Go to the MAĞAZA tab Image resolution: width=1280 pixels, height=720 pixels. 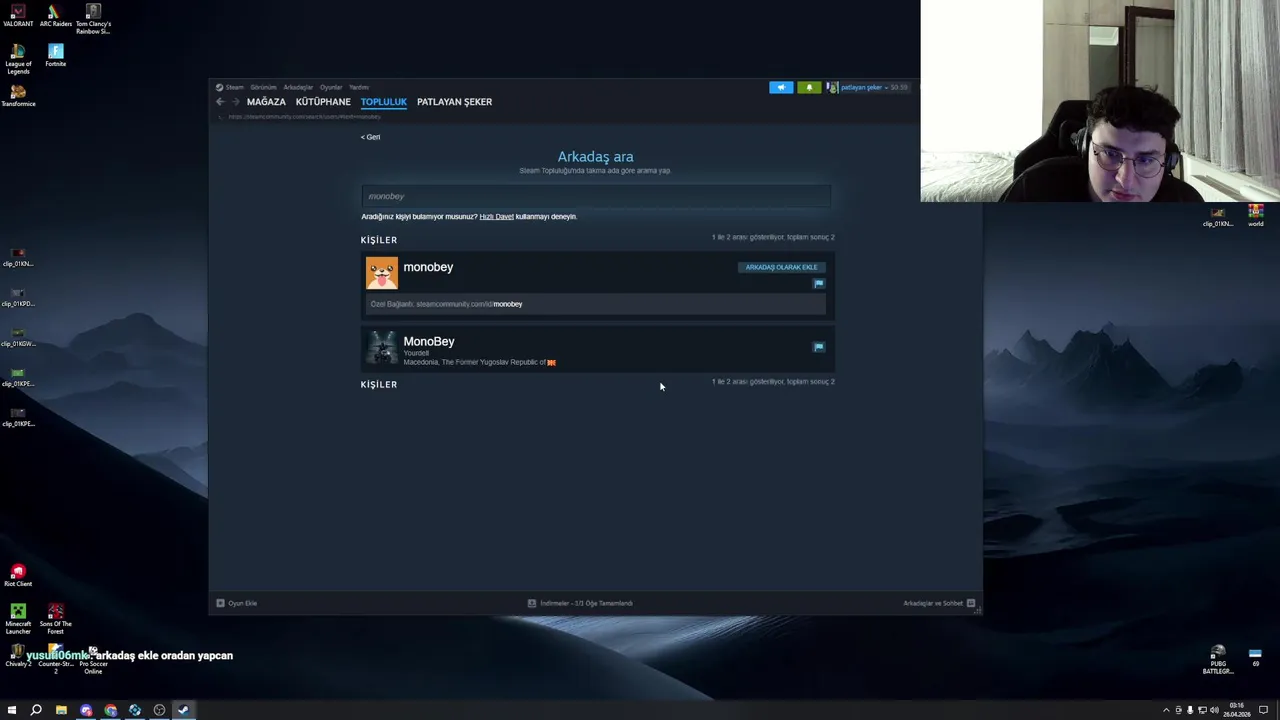pos(266,102)
